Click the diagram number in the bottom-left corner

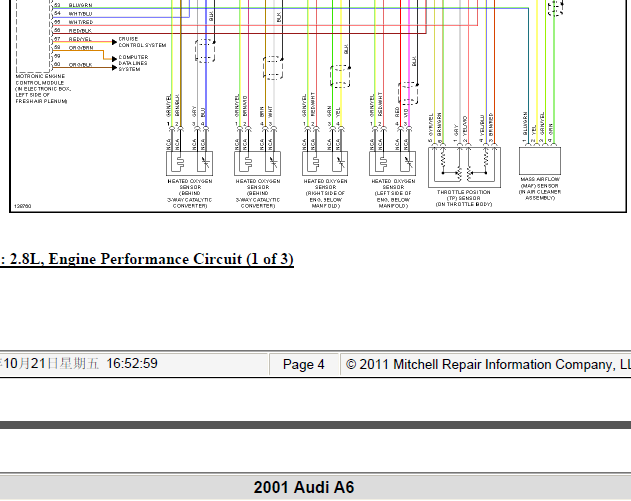point(23,206)
